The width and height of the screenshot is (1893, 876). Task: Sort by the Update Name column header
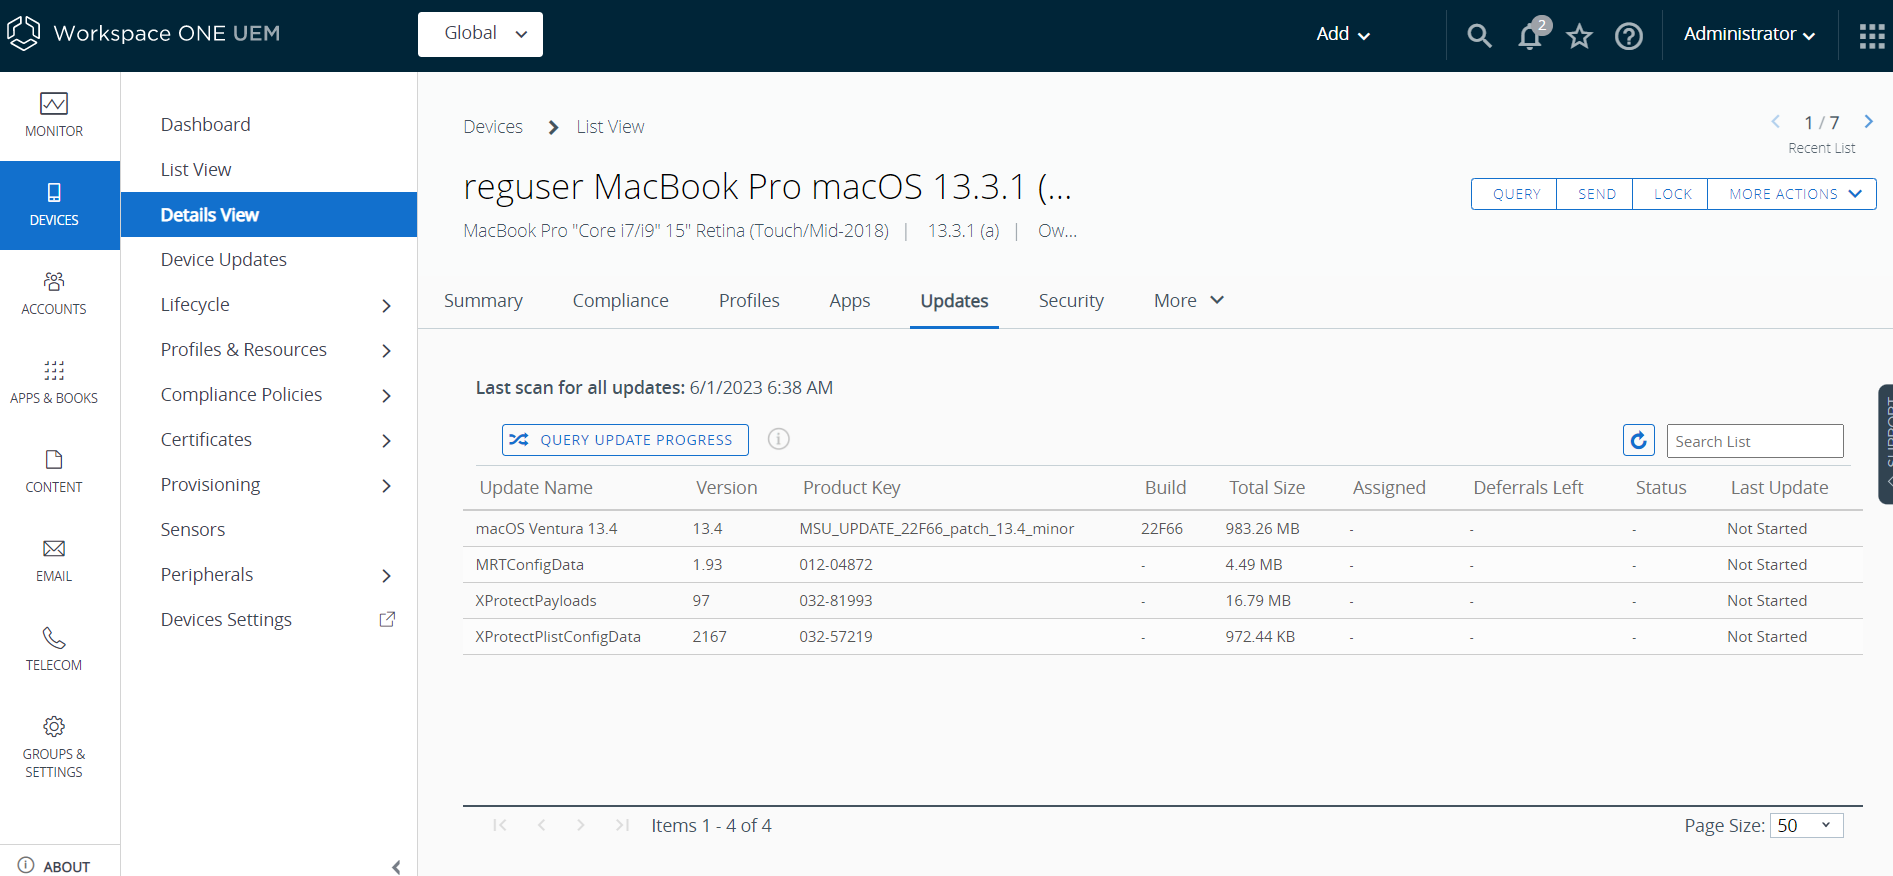tap(536, 488)
